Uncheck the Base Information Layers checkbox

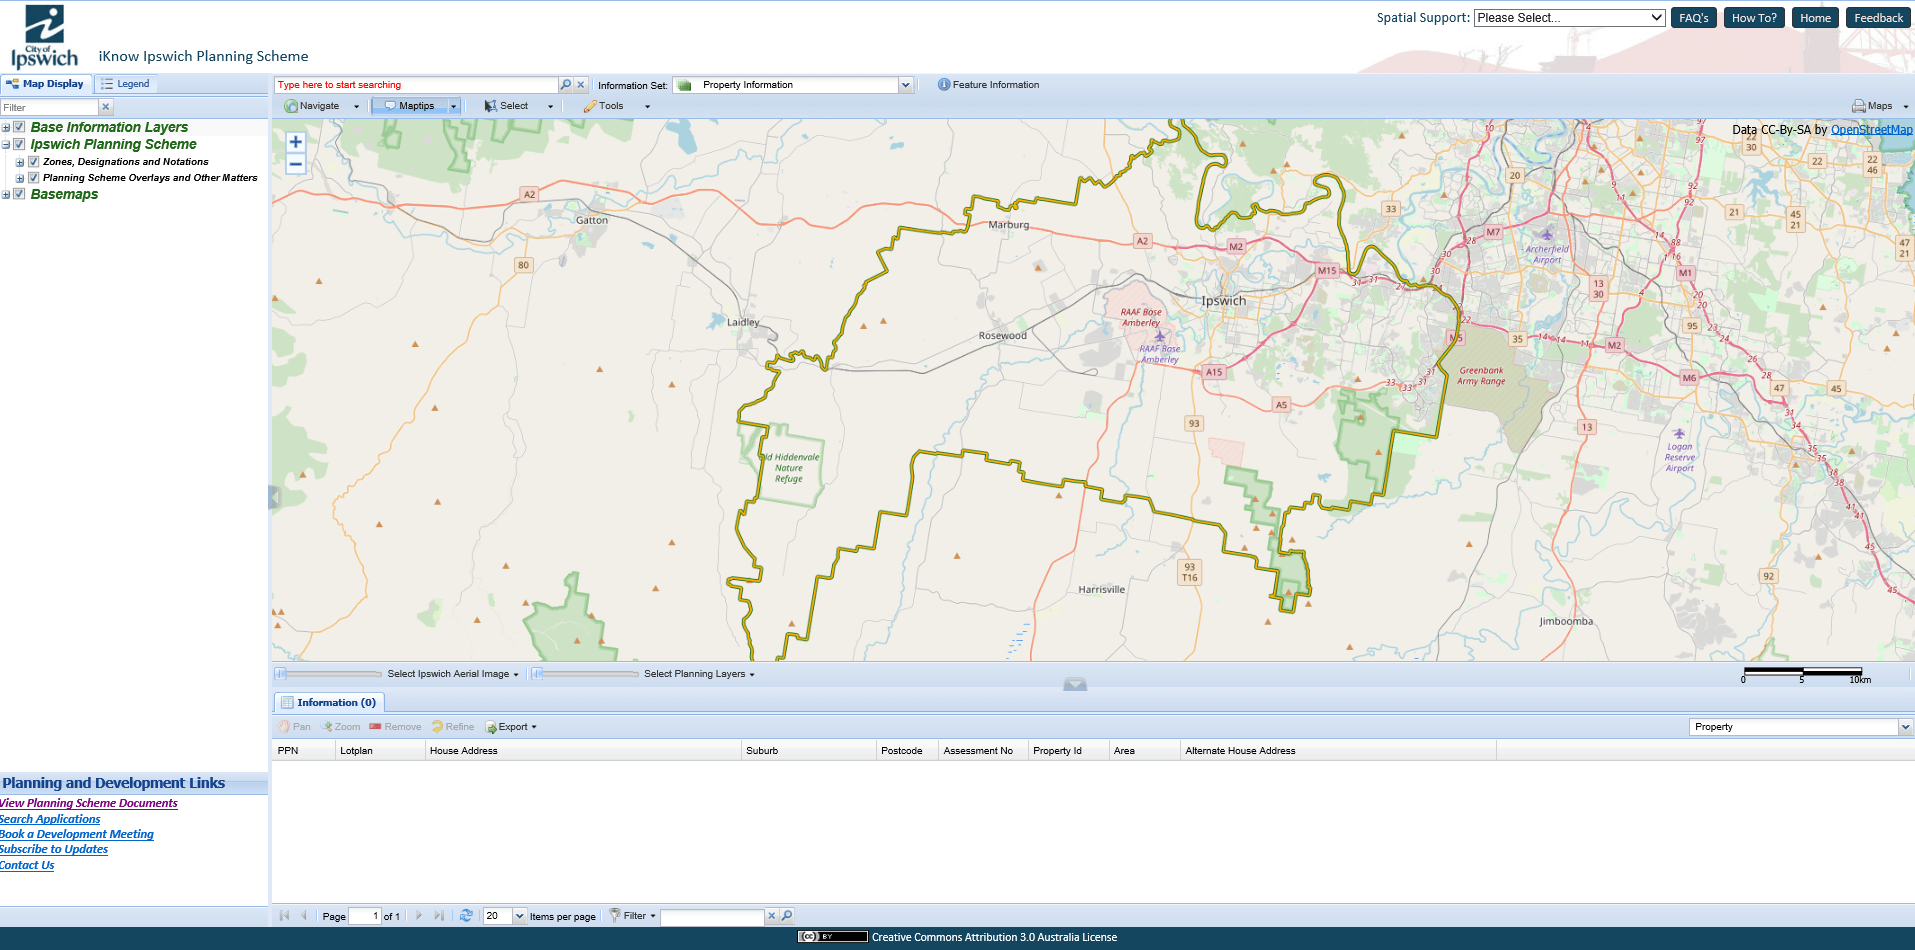click(x=19, y=127)
